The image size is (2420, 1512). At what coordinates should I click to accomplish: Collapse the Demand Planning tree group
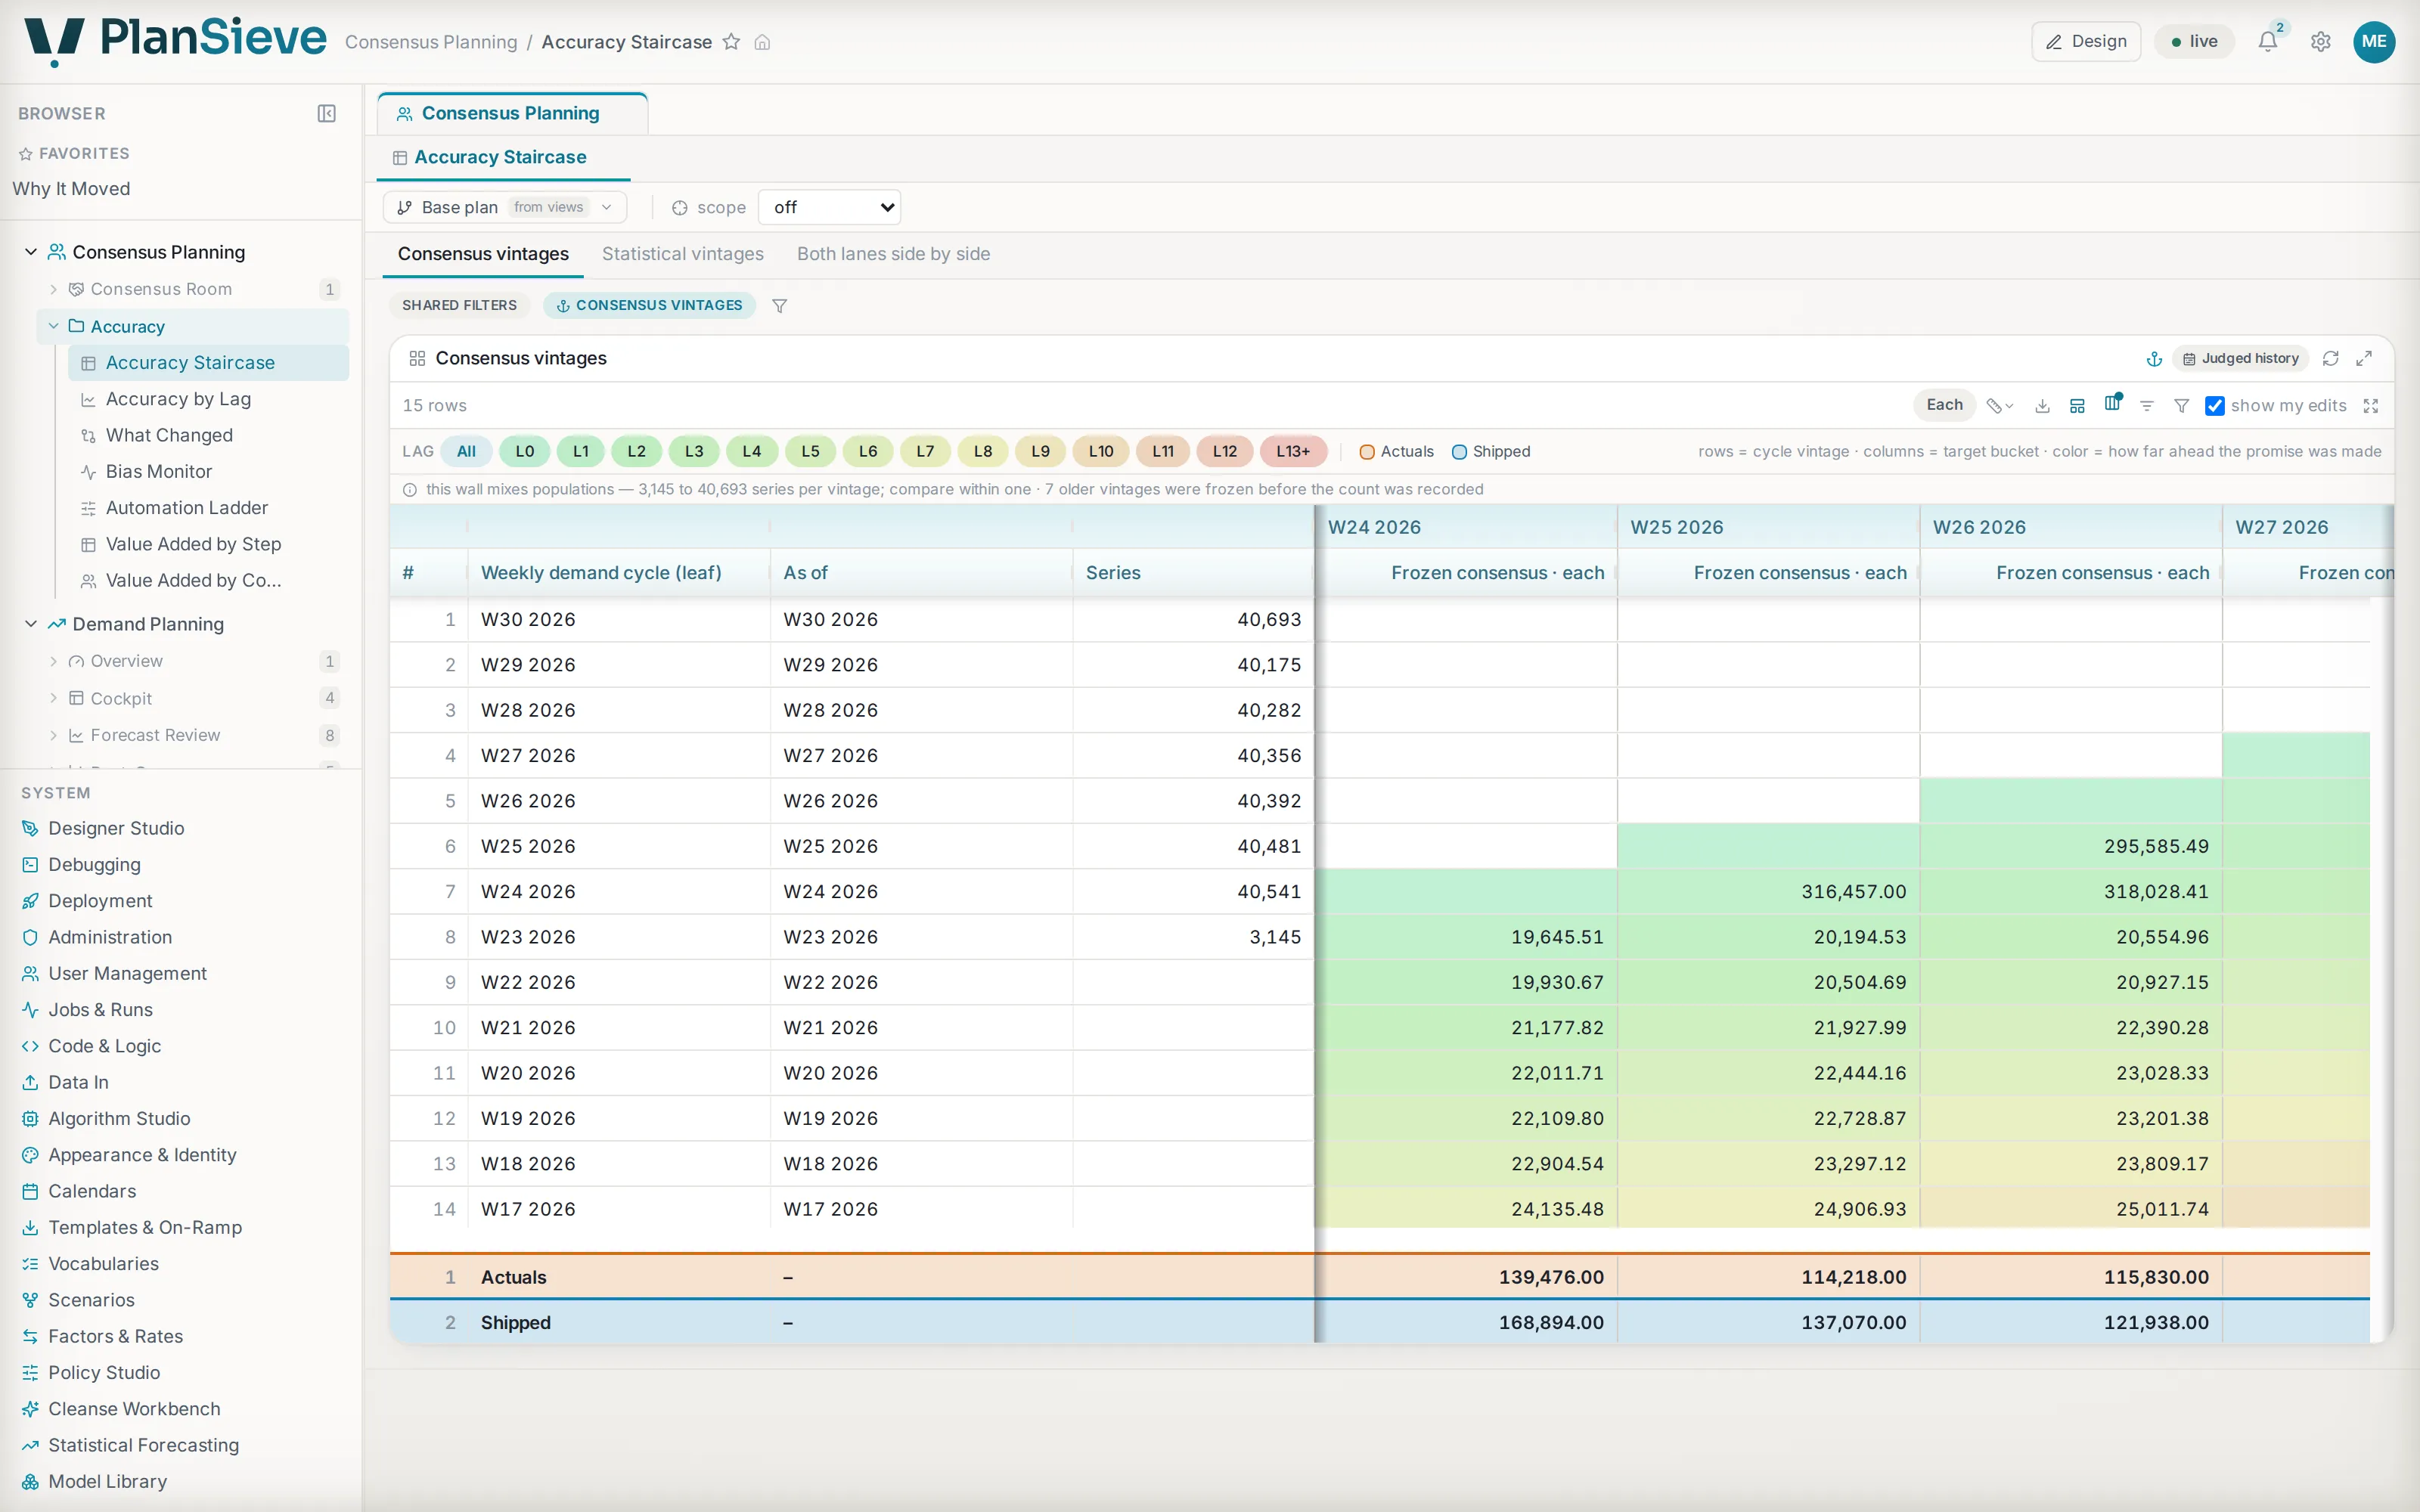[x=31, y=624]
